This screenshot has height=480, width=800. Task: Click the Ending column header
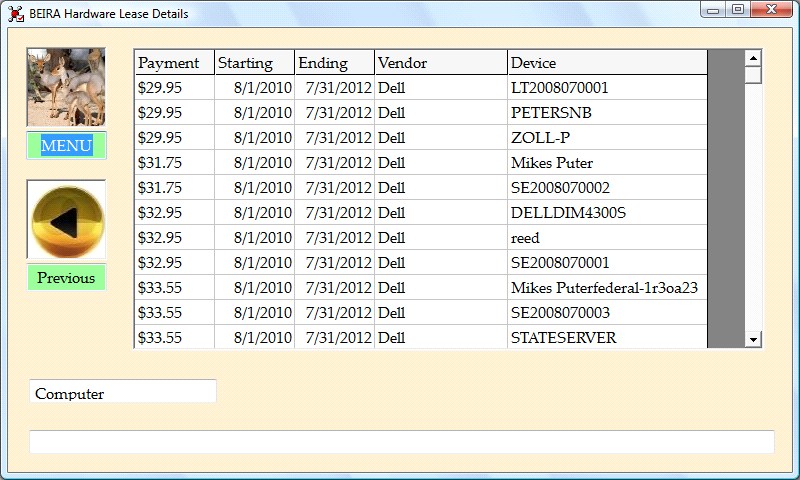point(334,63)
